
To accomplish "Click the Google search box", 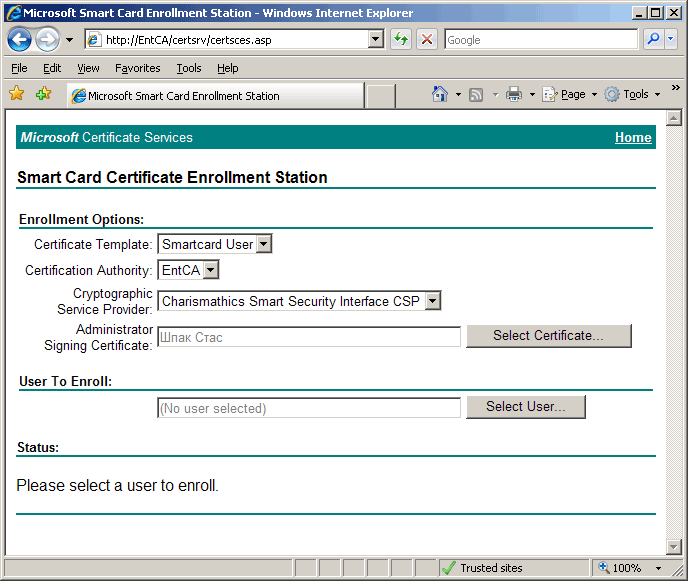I will [x=541, y=40].
